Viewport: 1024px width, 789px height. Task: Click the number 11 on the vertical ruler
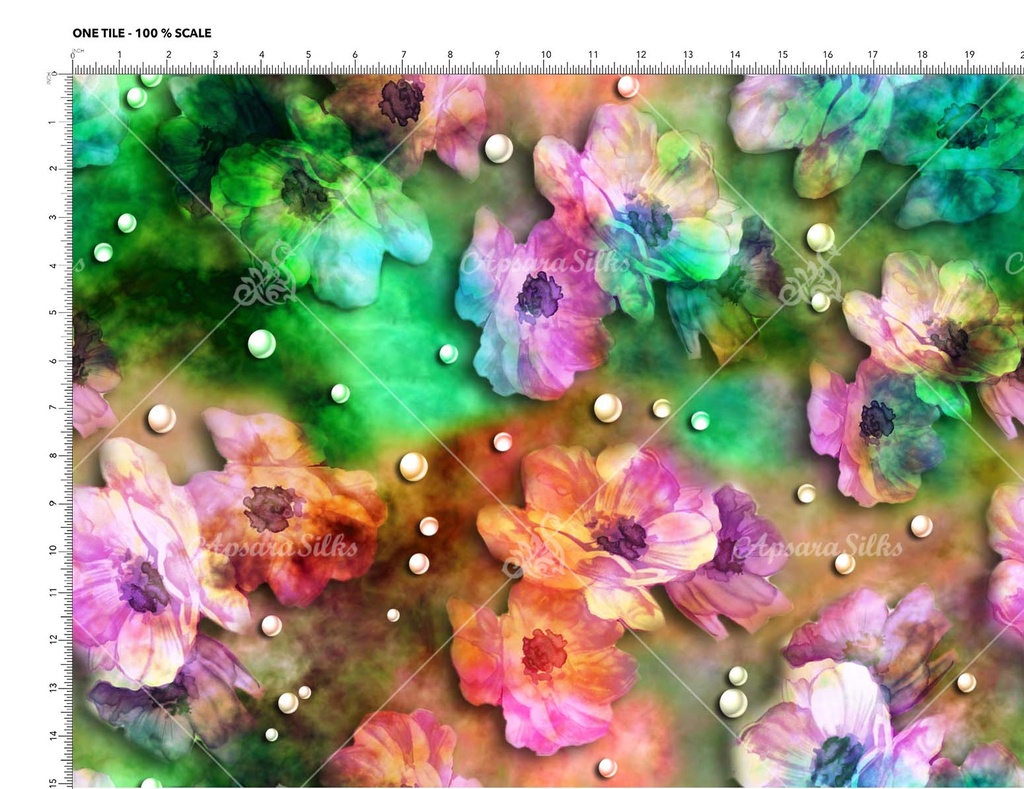[x=52, y=592]
